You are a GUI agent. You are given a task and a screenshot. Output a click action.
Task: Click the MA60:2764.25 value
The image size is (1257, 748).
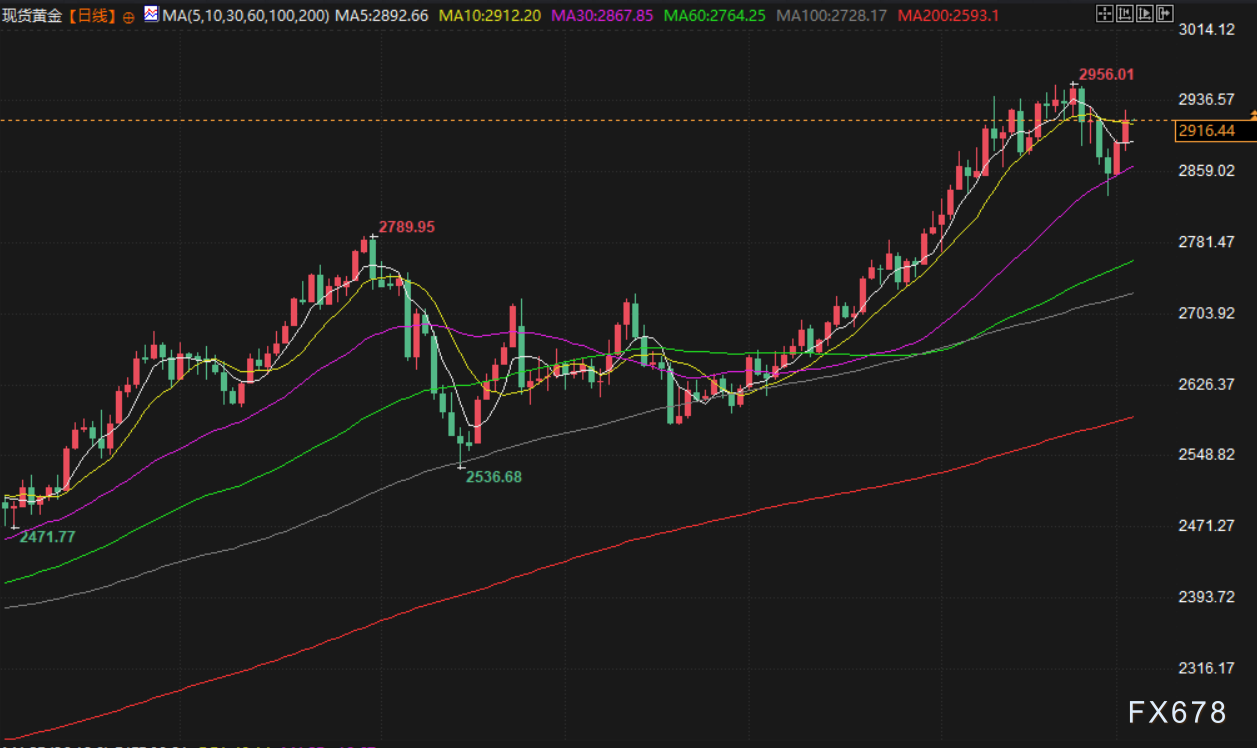coord(715,16)
